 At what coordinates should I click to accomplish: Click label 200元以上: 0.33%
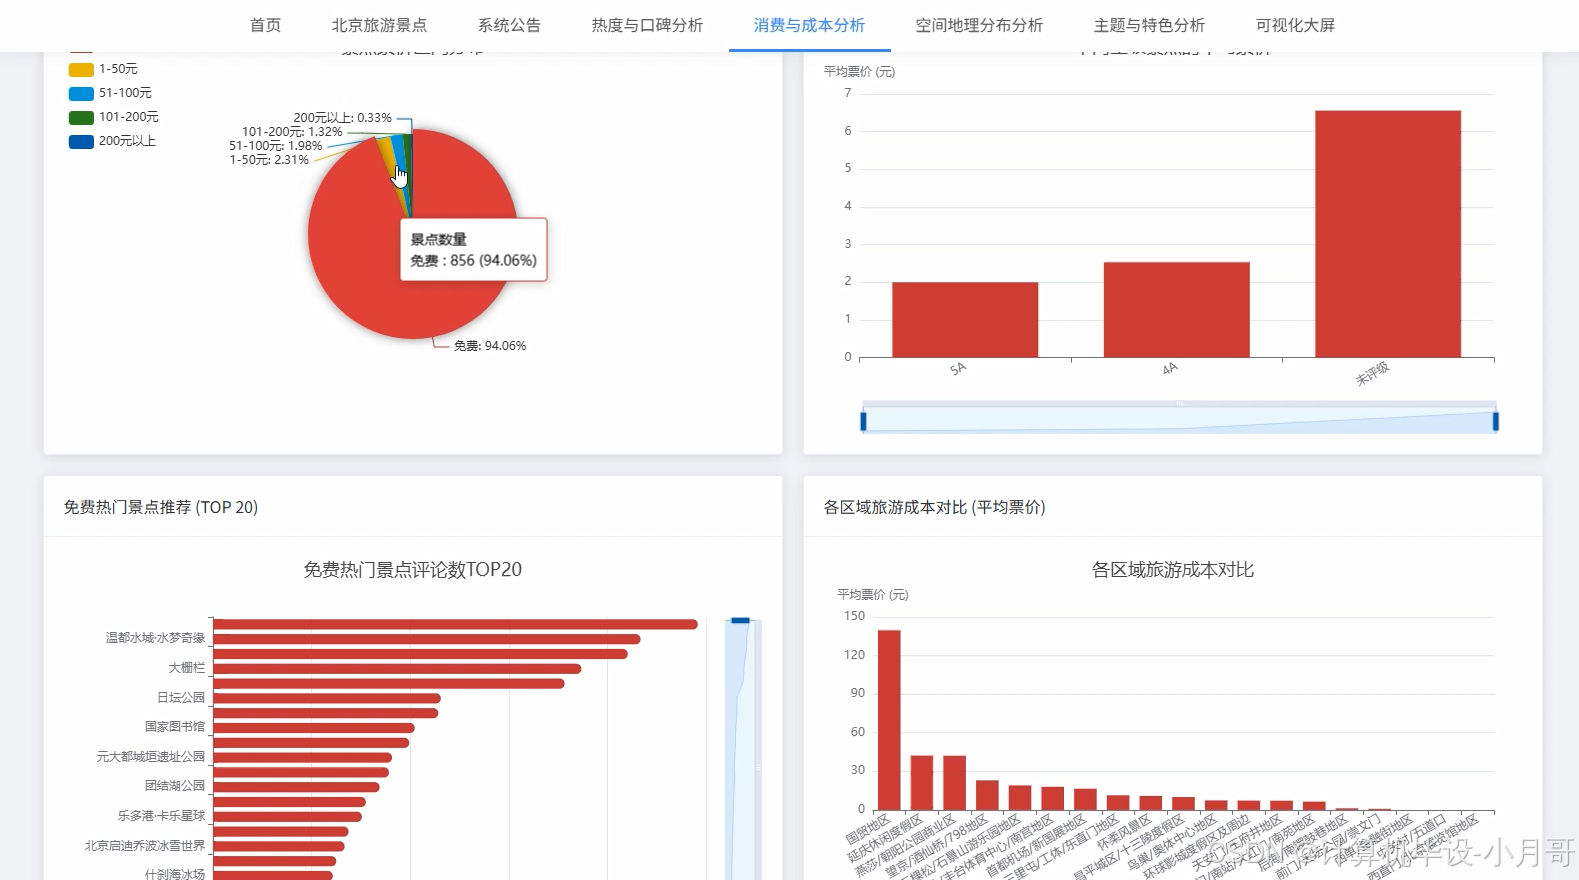[x=342, y=118]
